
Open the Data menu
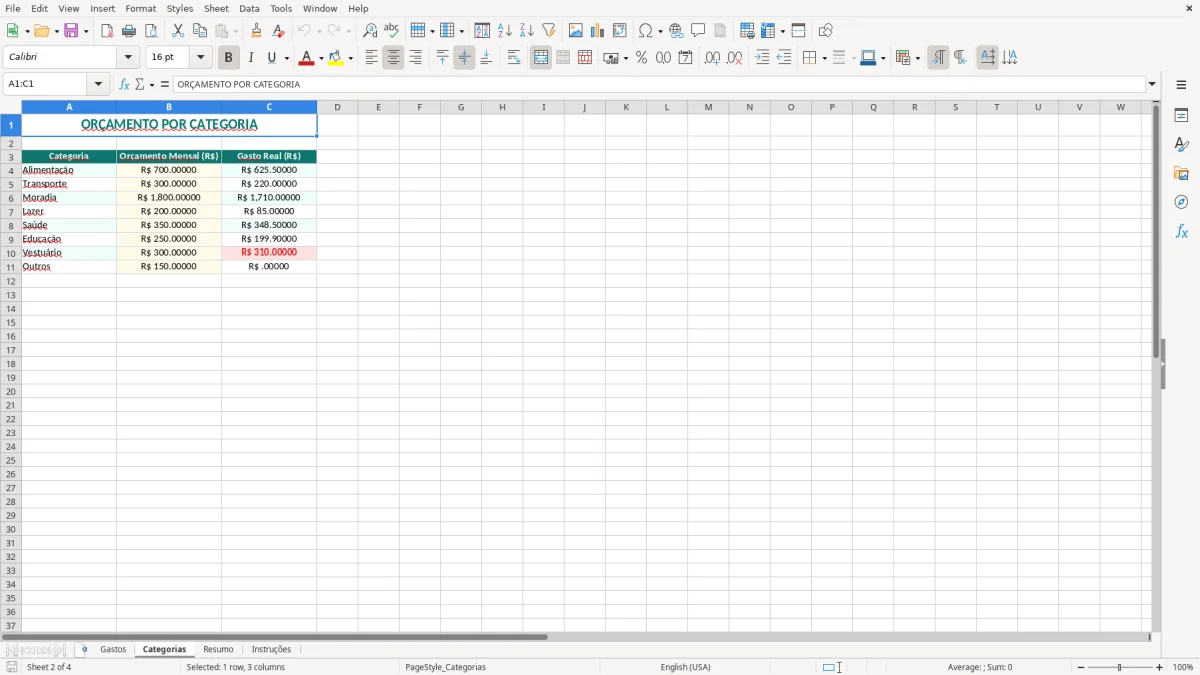(x=249, y=8)
